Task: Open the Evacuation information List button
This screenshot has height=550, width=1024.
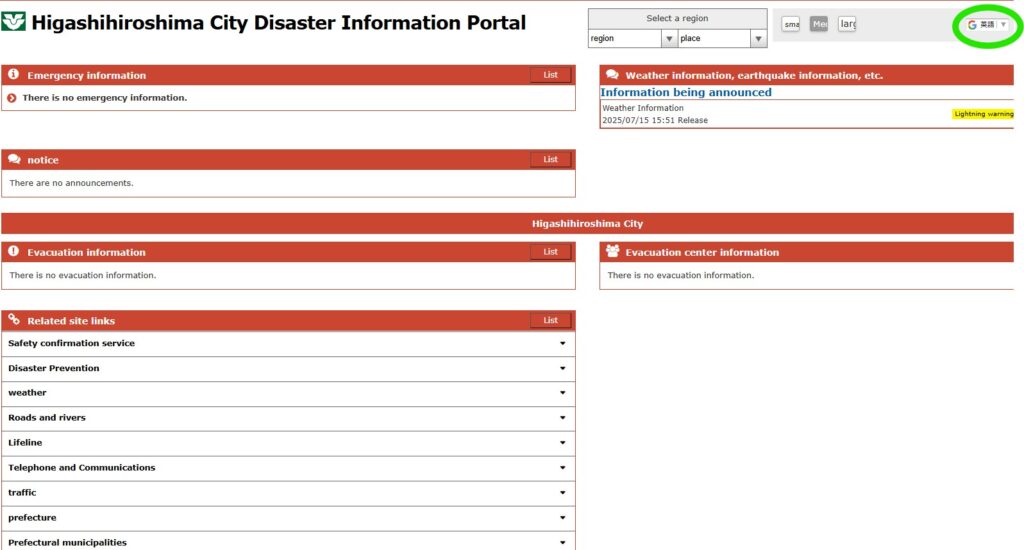Action: click(x=550, y=252)
